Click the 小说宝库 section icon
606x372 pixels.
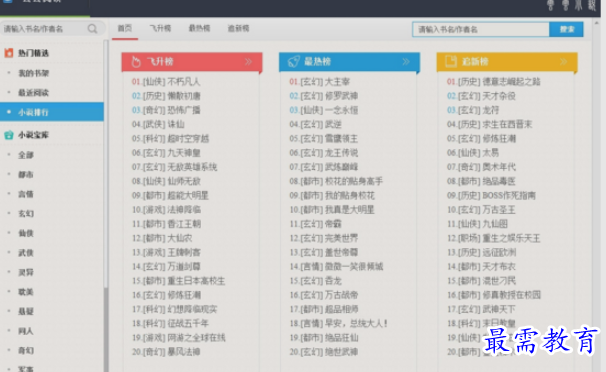tap(9, 135)
